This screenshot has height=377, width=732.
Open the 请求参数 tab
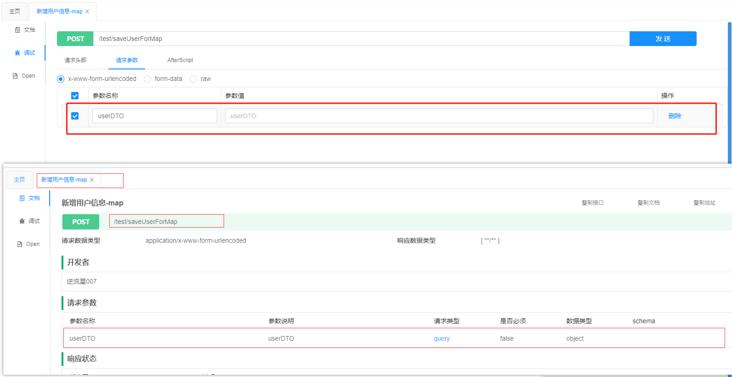(x=127, y=60)
